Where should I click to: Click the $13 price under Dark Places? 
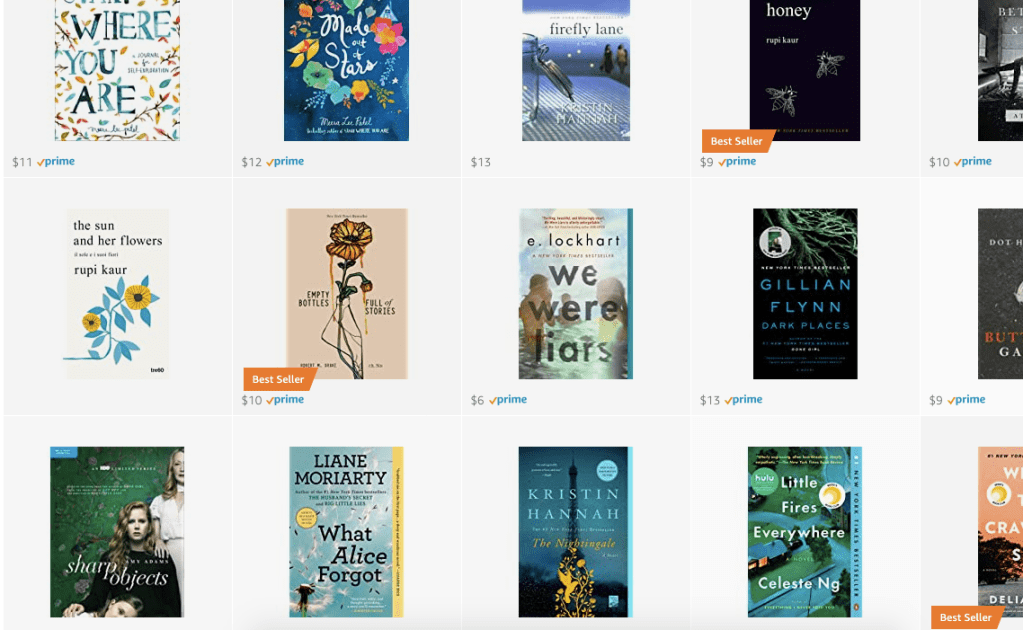point(710,400)
